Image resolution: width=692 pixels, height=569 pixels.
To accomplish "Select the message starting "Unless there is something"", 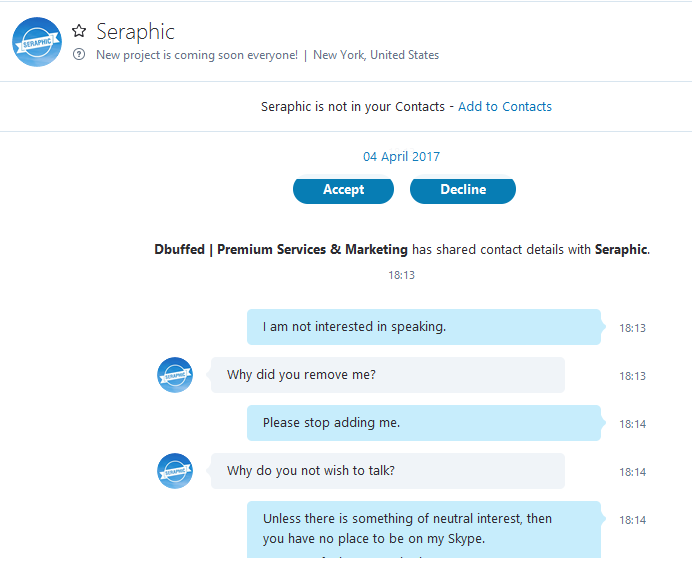I will 423,529.
